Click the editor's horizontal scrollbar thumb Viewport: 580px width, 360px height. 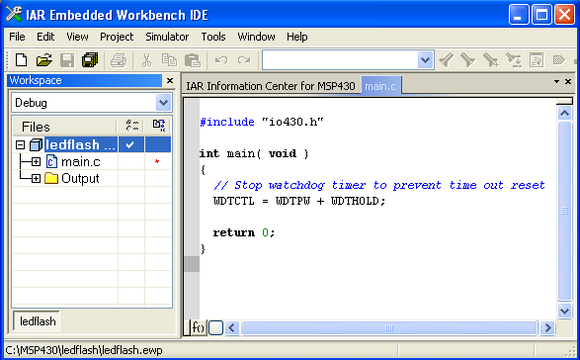[x=388, y=328]
